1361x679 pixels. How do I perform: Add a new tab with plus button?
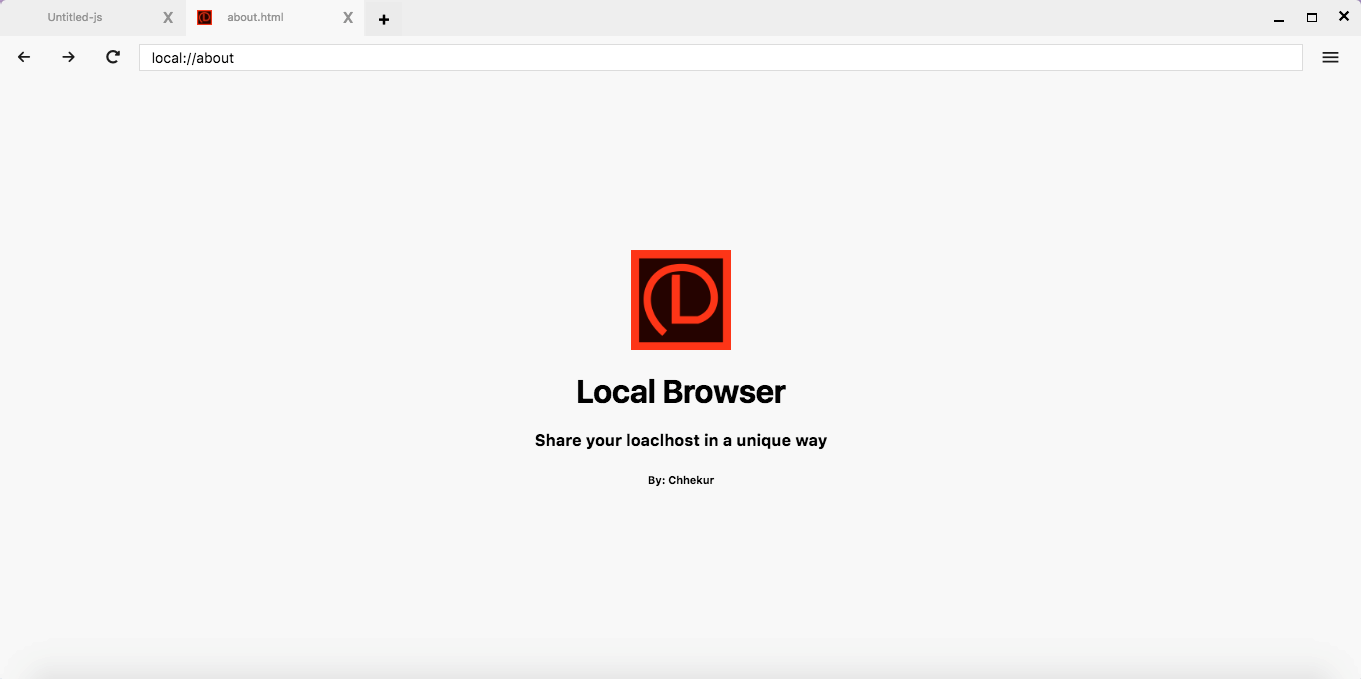pos(384,19)
